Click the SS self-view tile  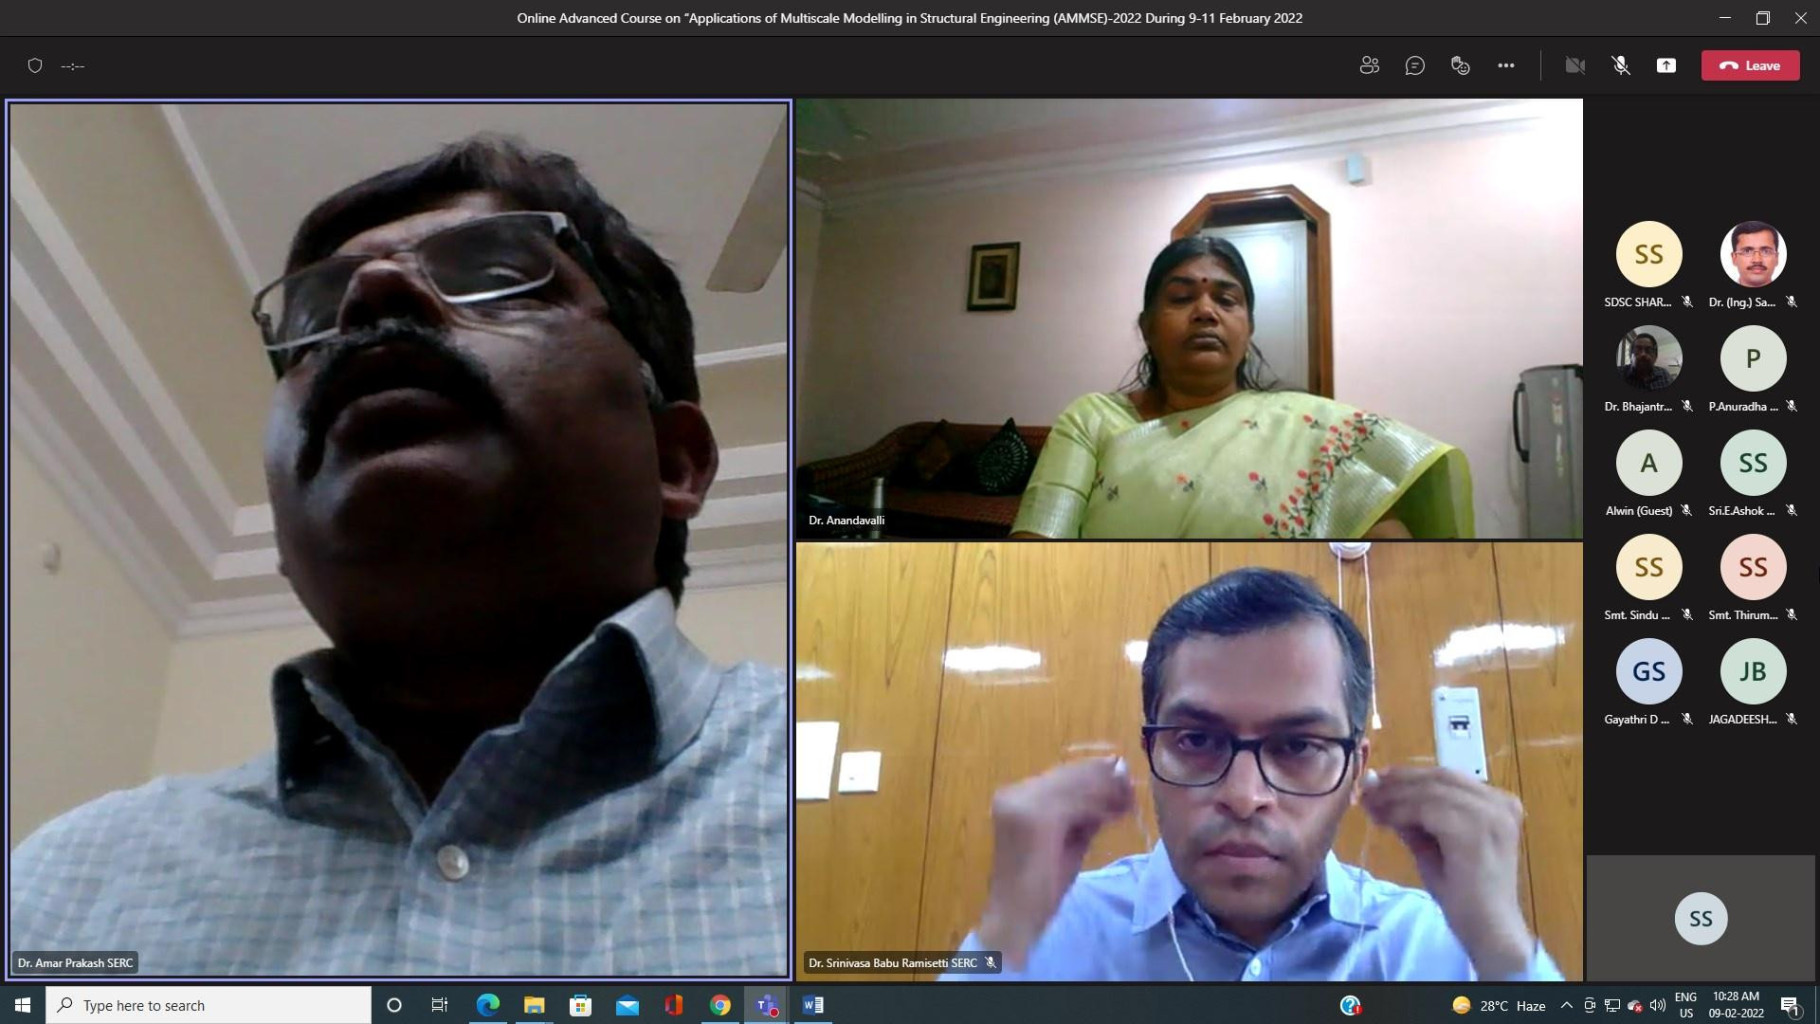pyautogui.click(x=1700, y=918)
